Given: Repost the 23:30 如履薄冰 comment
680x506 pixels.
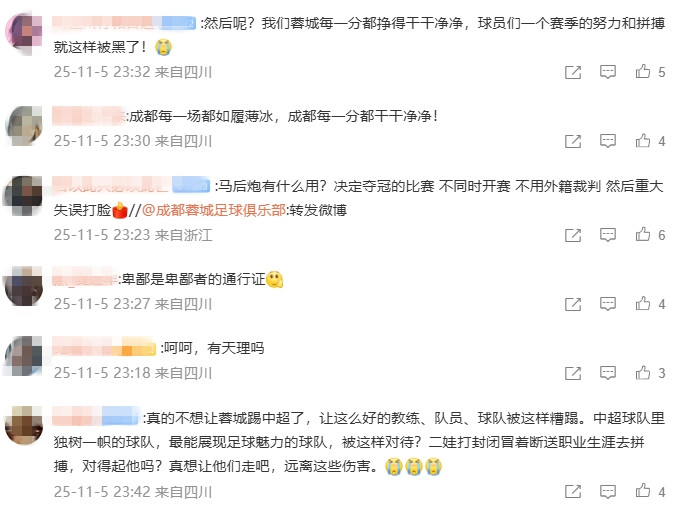Looking at the screenshot, I should pyautogui.click(x=573, y=141).
